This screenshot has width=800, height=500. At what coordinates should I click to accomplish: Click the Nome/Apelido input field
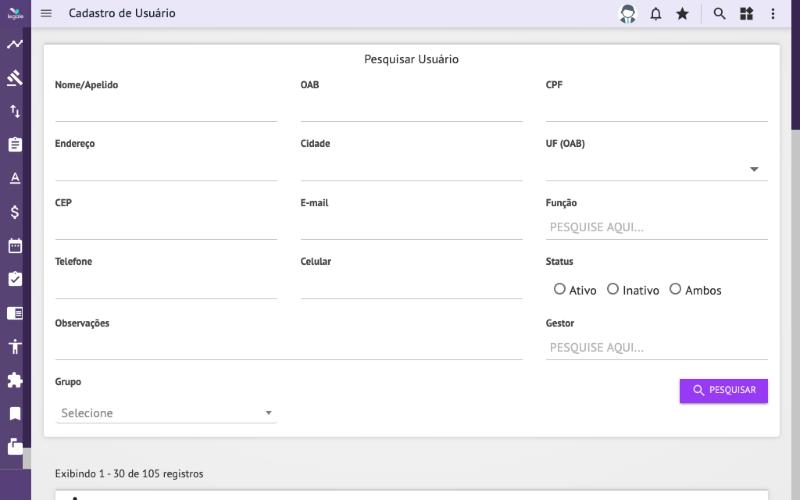166,110
